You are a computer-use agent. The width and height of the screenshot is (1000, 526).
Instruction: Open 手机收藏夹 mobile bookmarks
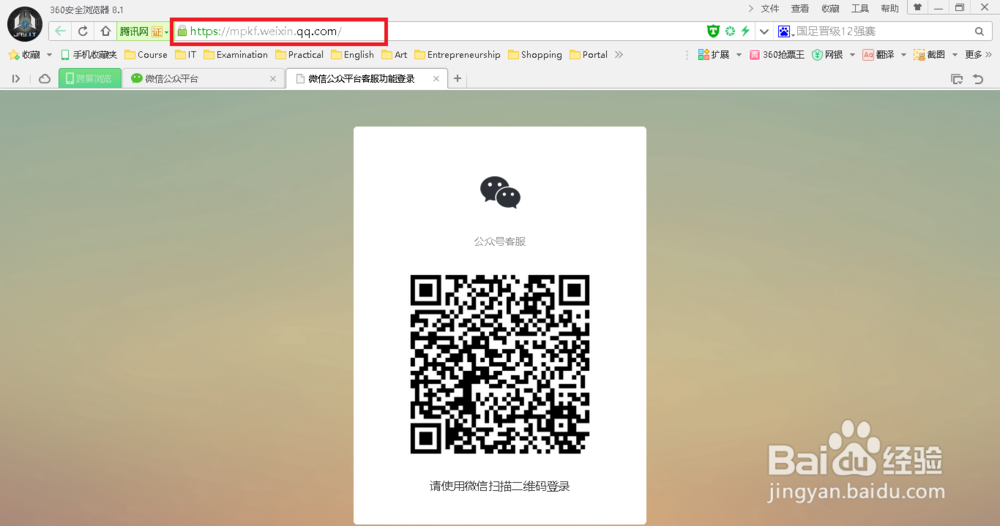(89, 55)
